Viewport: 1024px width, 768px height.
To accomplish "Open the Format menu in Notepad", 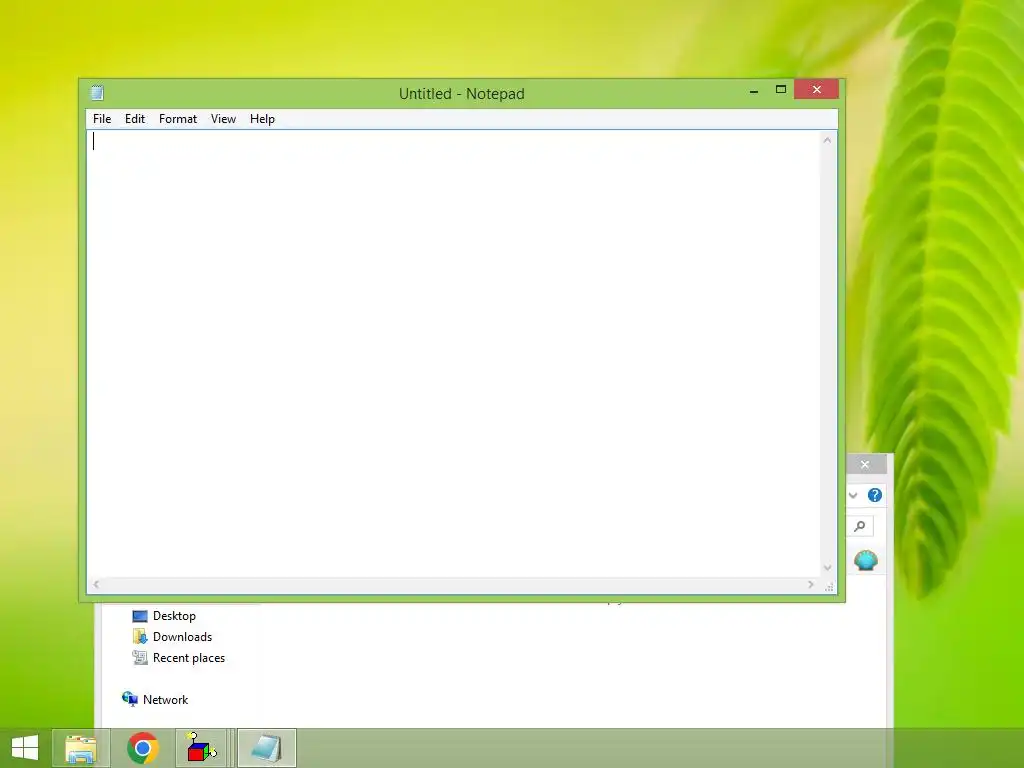I will [178, 119].
